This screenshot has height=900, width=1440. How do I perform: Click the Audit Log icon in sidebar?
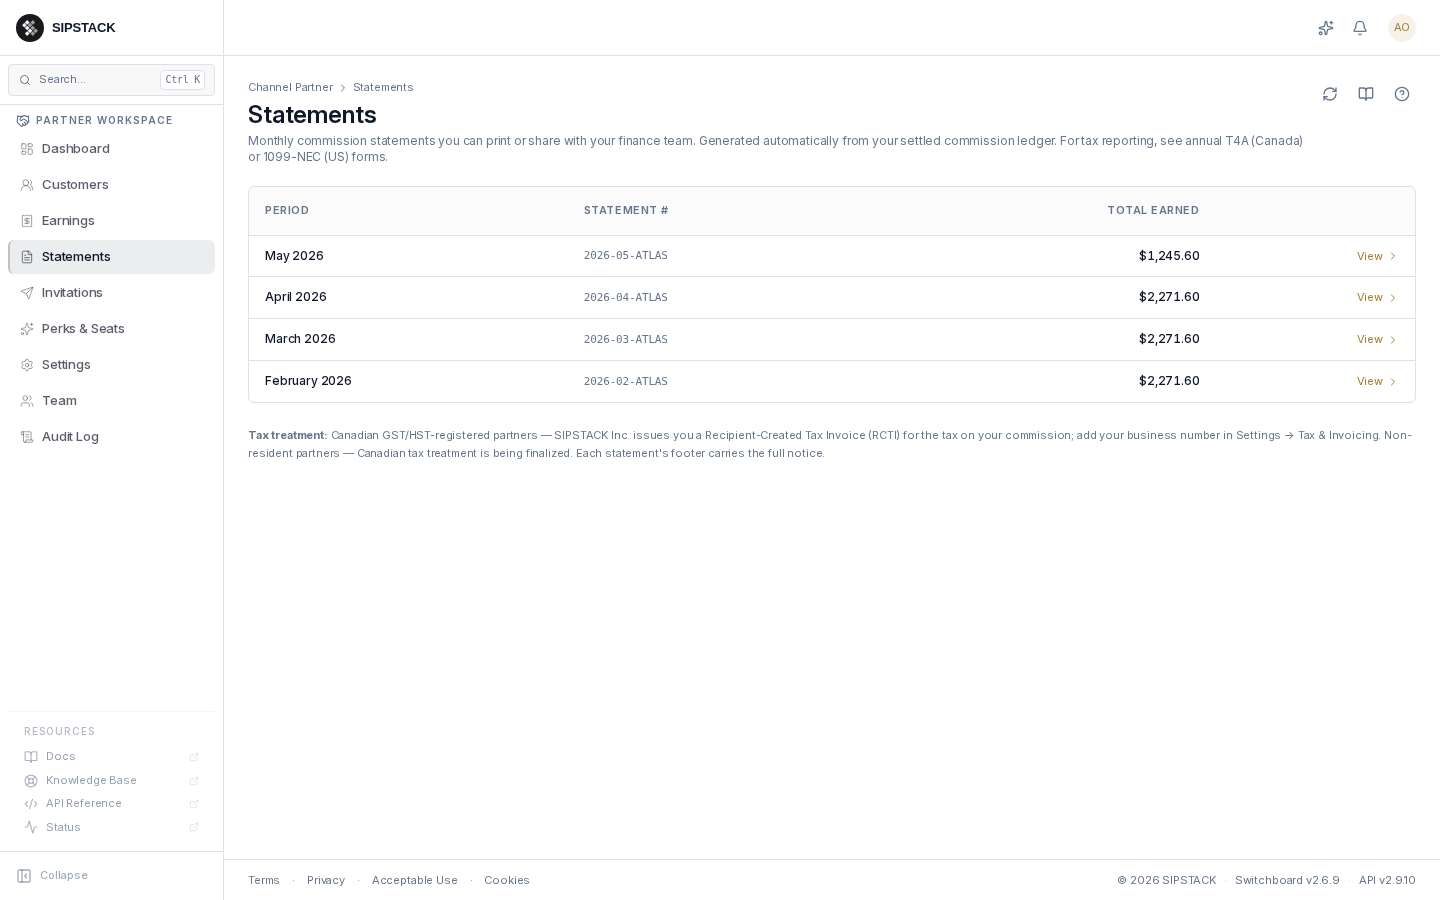click(27, 437)
